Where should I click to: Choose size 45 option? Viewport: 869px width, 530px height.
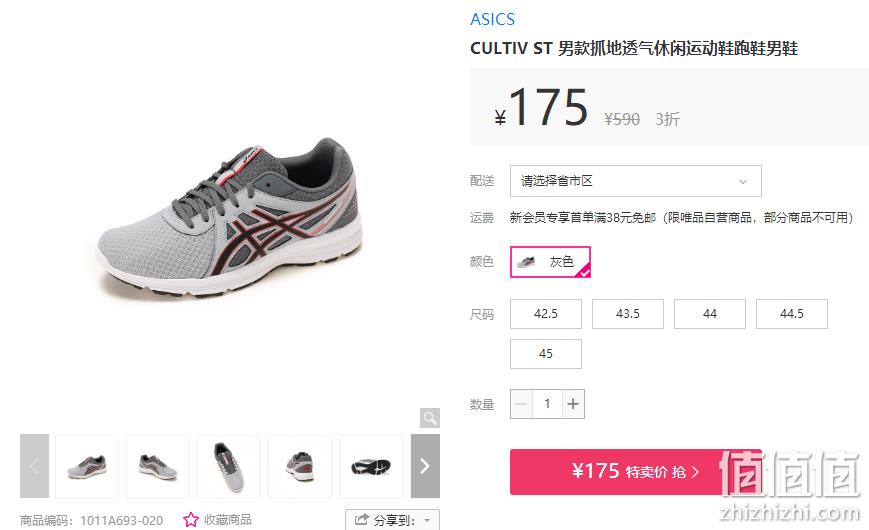[546, 354]
